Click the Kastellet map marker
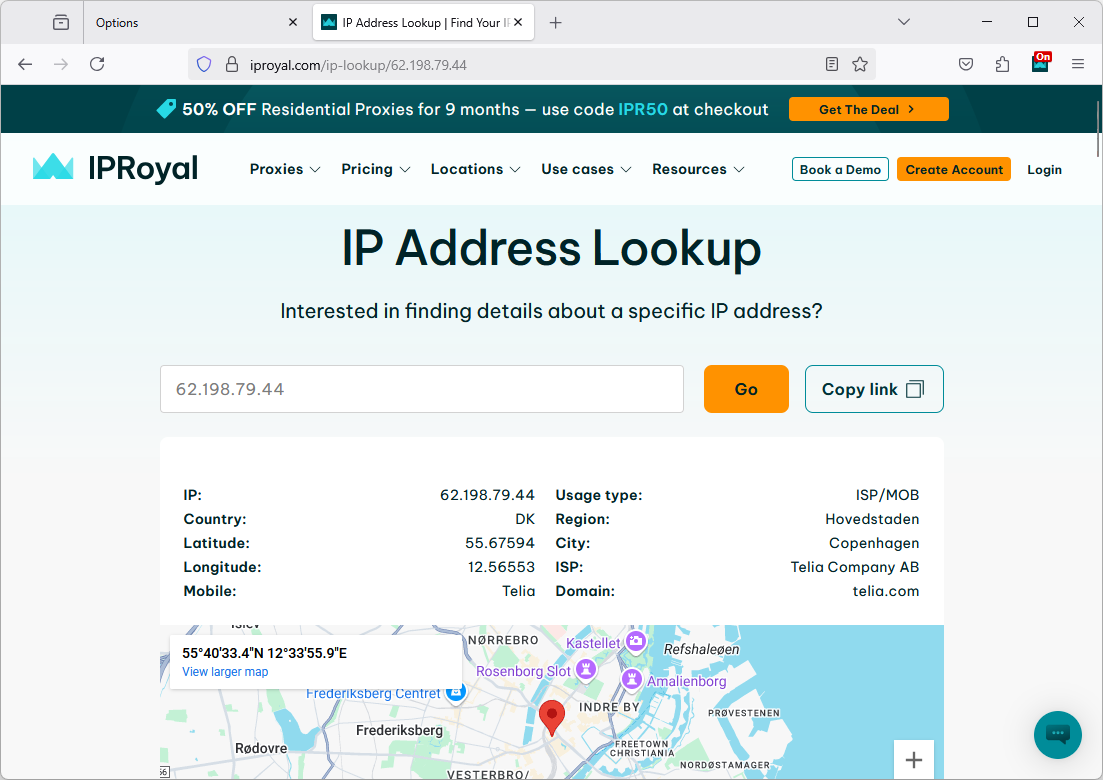This screenshot has width=1103, height=780. click(636, 641)
